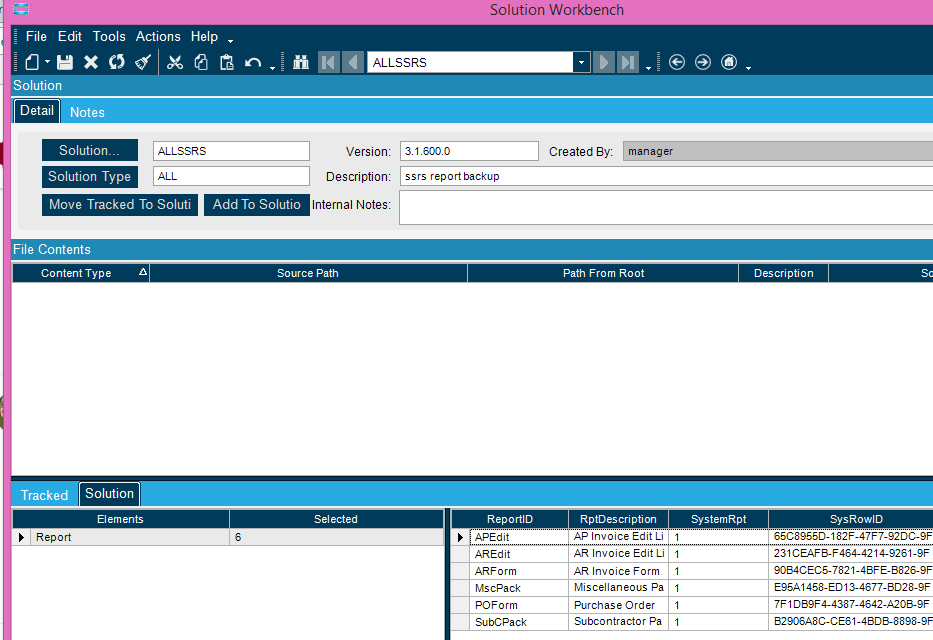Viewport: 933px width, 640px height.
Task: Switch to the Notes tab
Action: (x=87, y=112)
